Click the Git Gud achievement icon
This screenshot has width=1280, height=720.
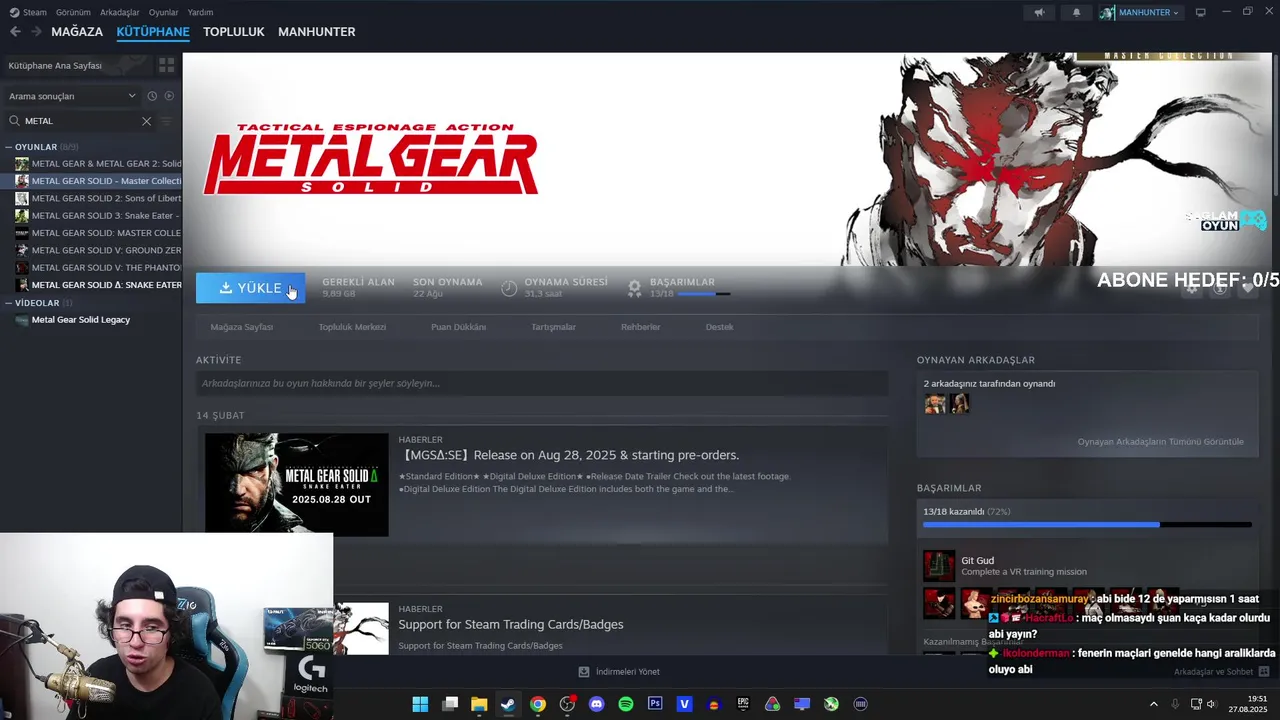pos(939,566)
